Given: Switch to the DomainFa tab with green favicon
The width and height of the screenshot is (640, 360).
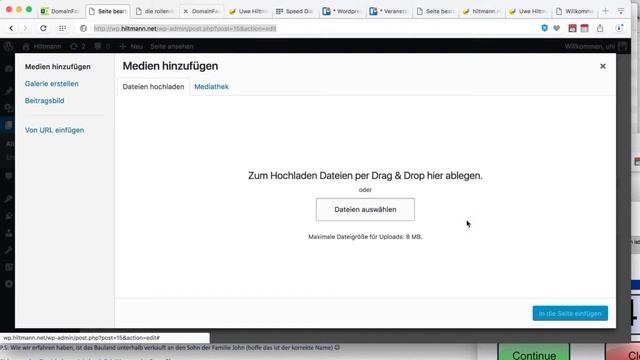Looking at the screenshot, I should pos(60,11).
